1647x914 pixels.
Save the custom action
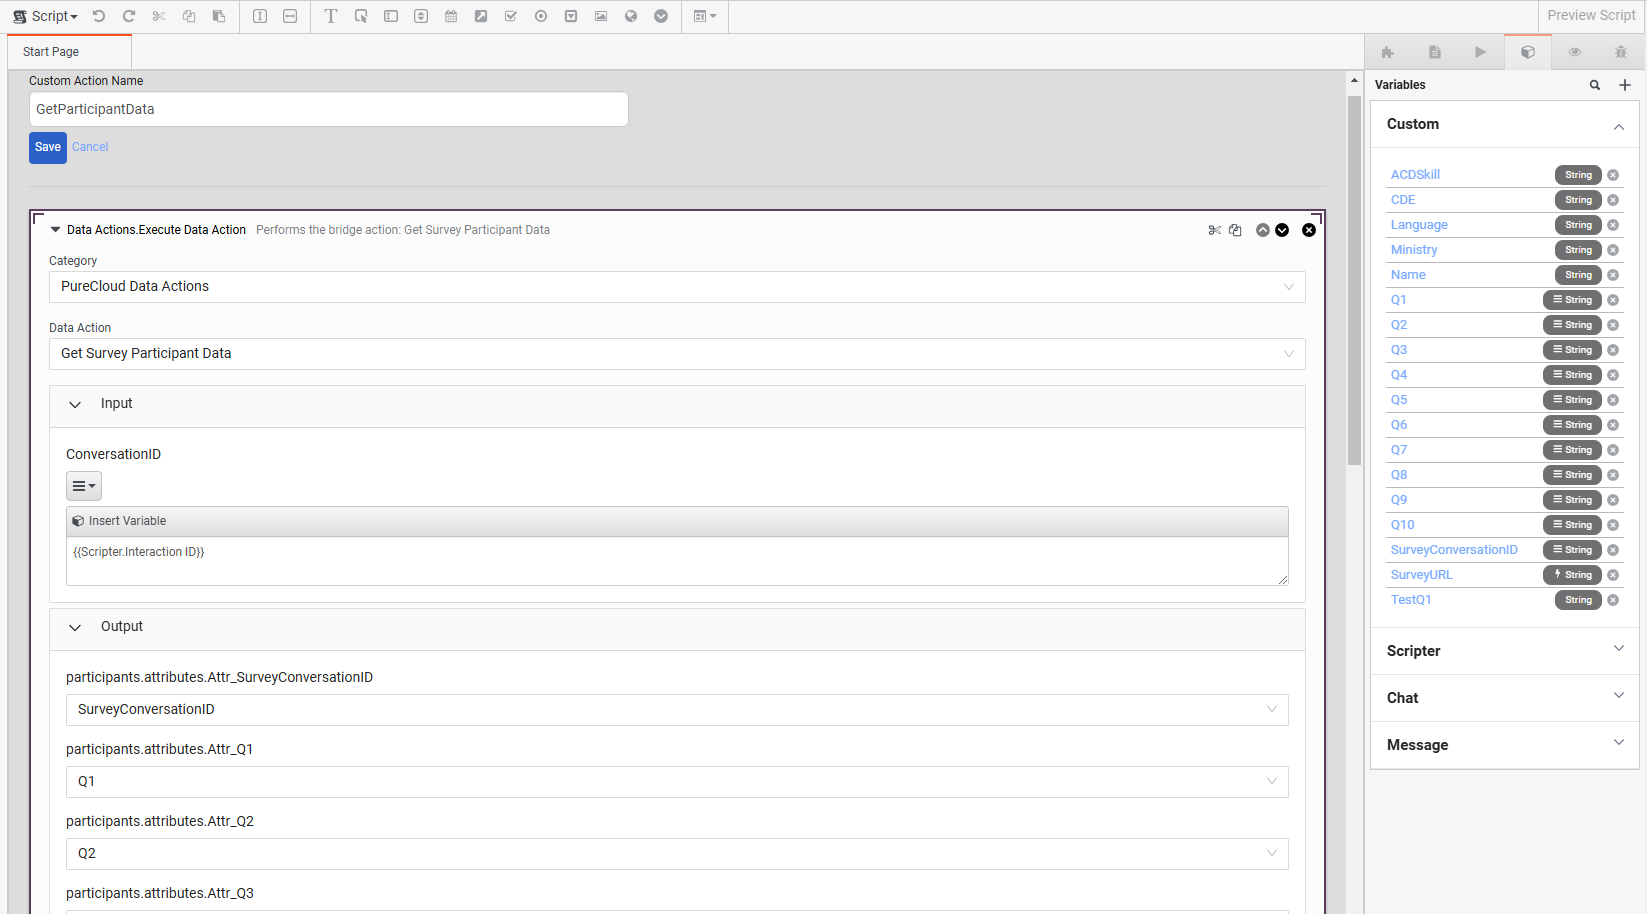48,147
